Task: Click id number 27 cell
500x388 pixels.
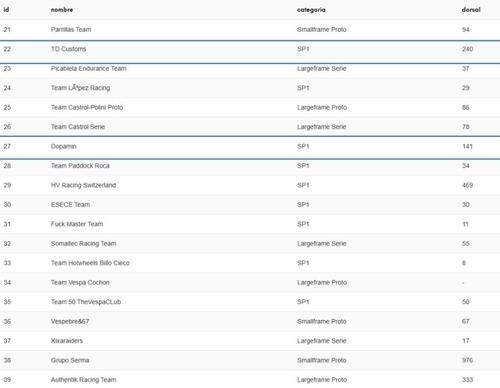Action: click(x=7, y=146)
